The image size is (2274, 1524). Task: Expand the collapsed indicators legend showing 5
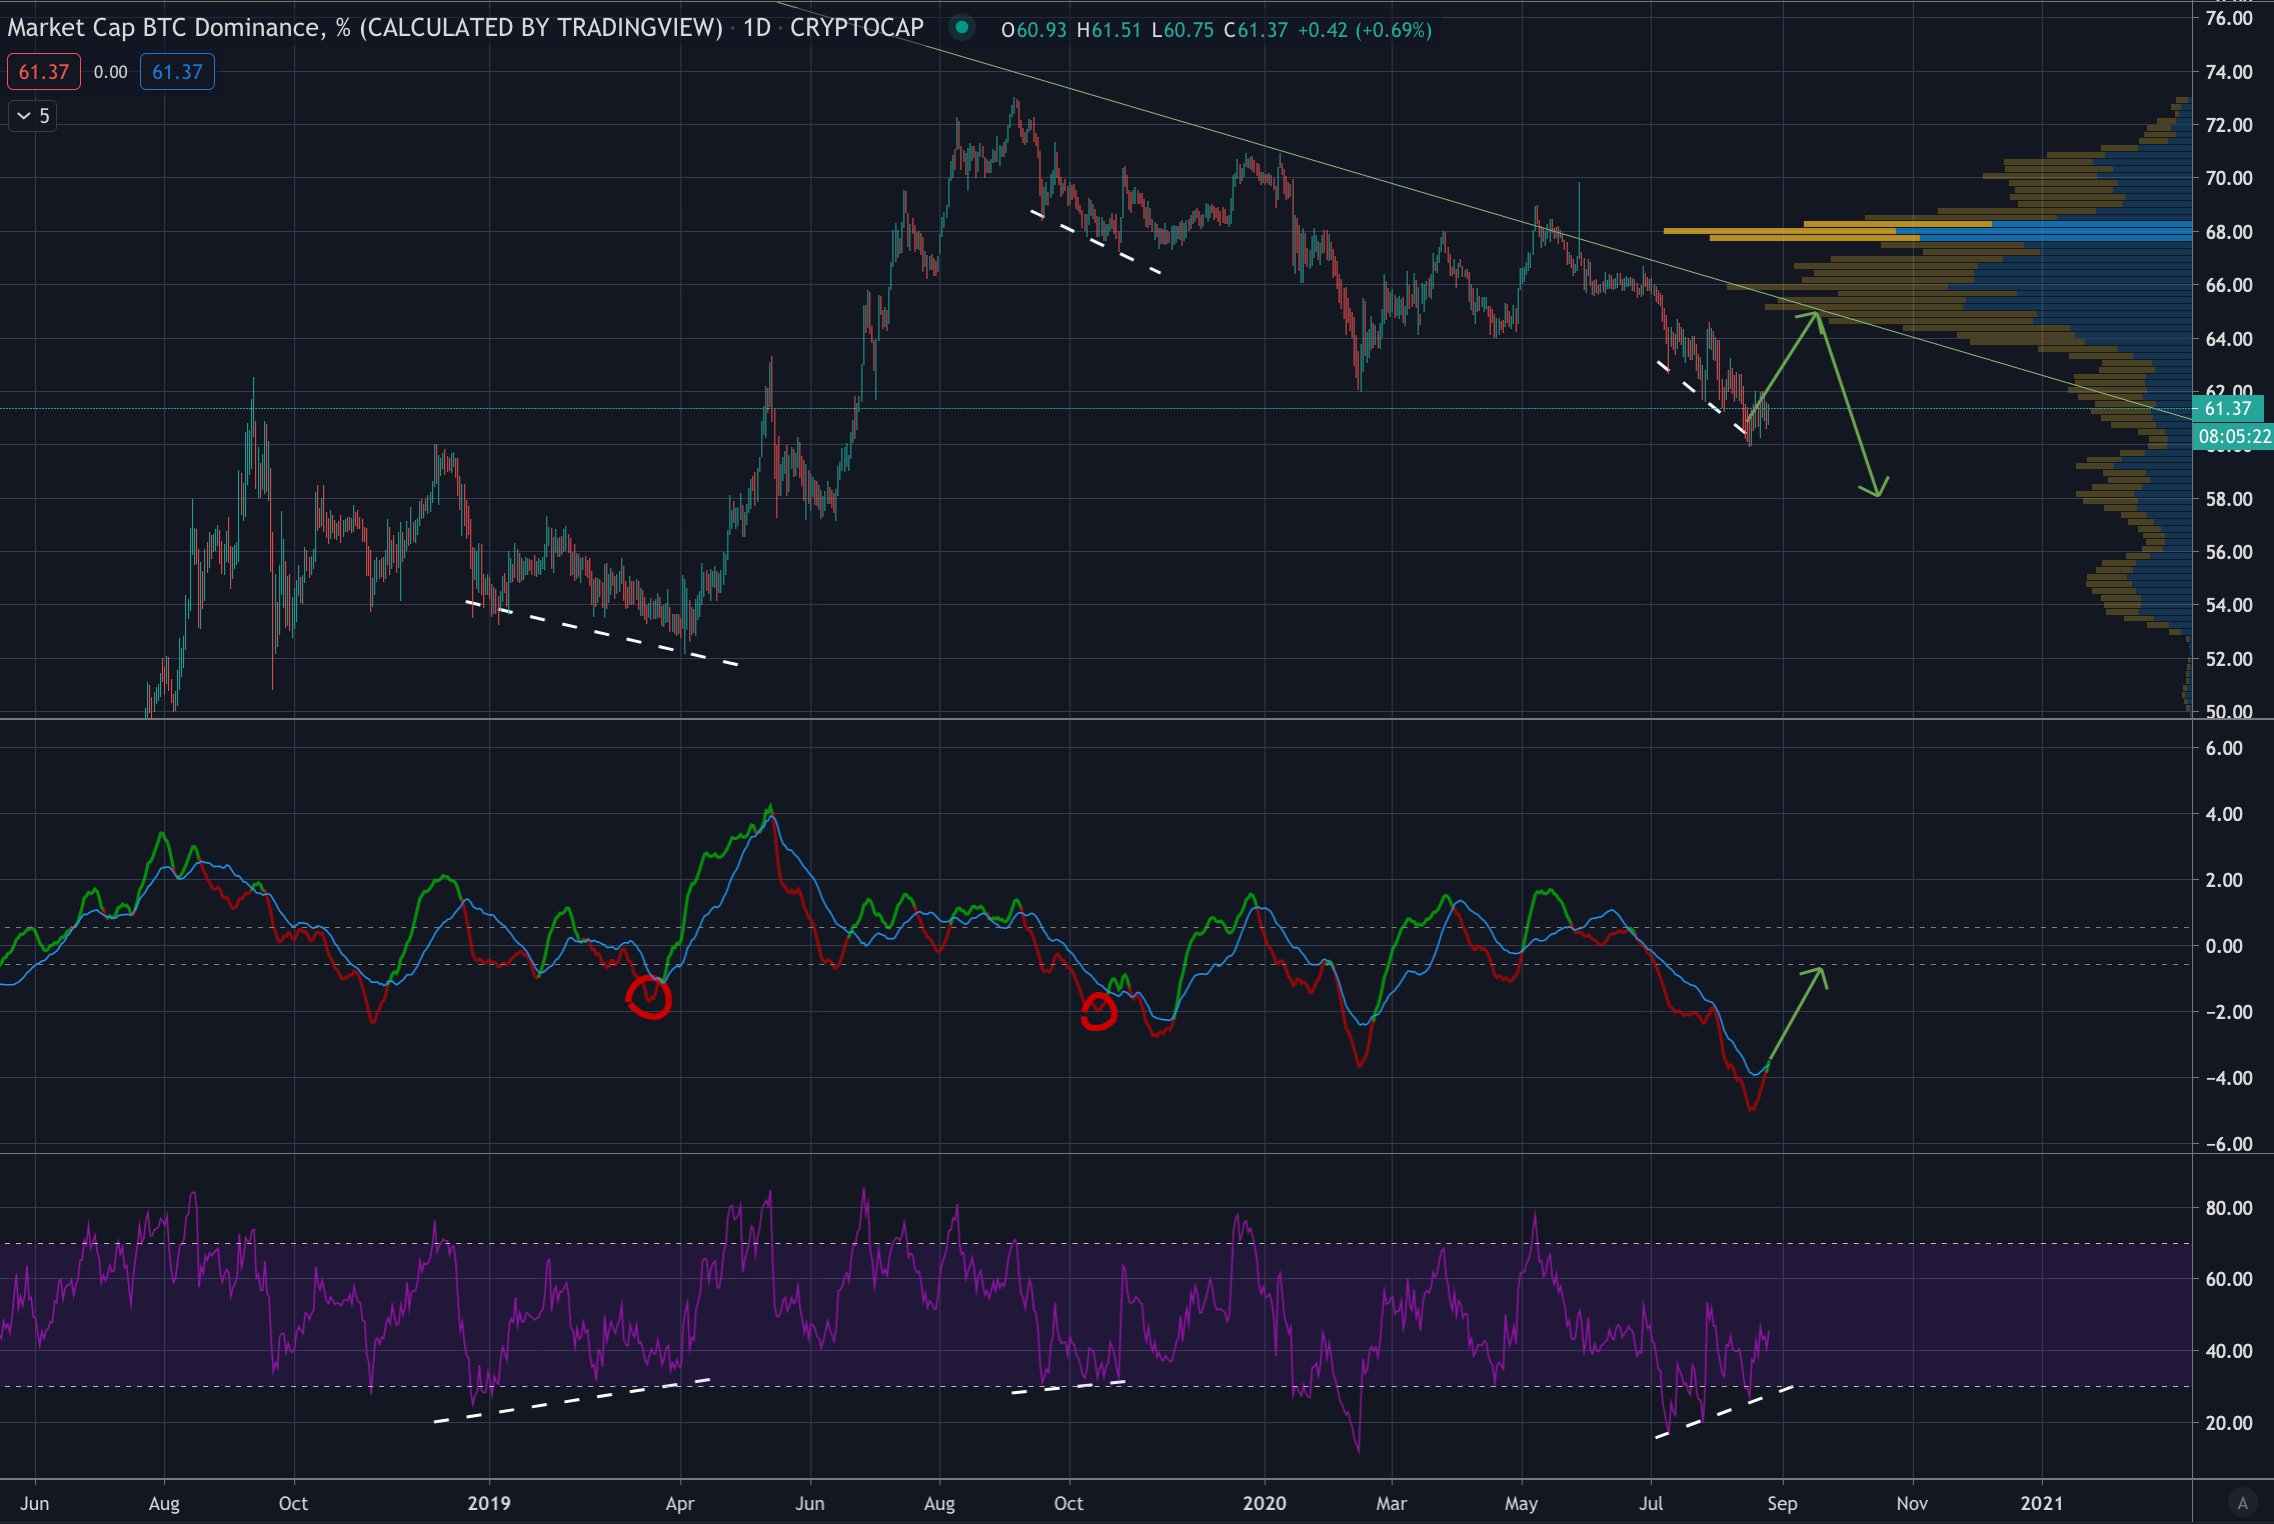[32, 116]
